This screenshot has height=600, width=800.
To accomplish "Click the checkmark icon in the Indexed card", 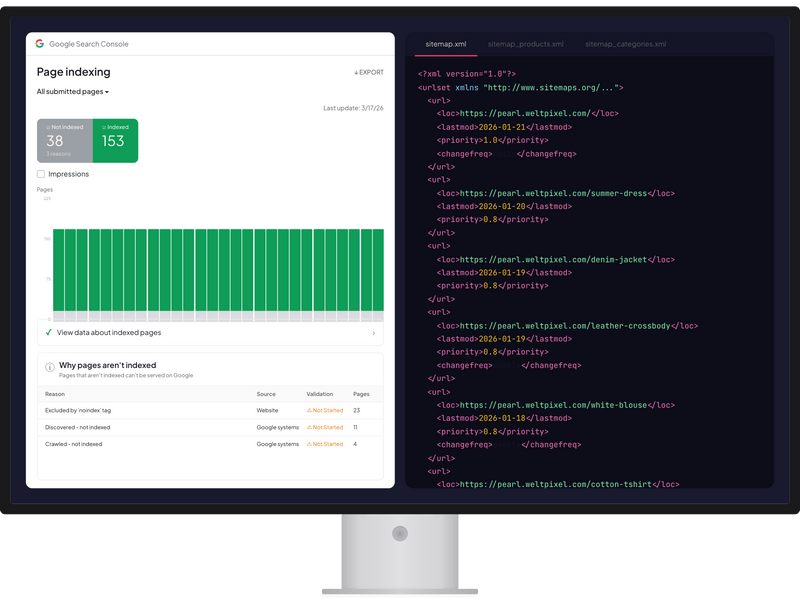I will (105, 125).
